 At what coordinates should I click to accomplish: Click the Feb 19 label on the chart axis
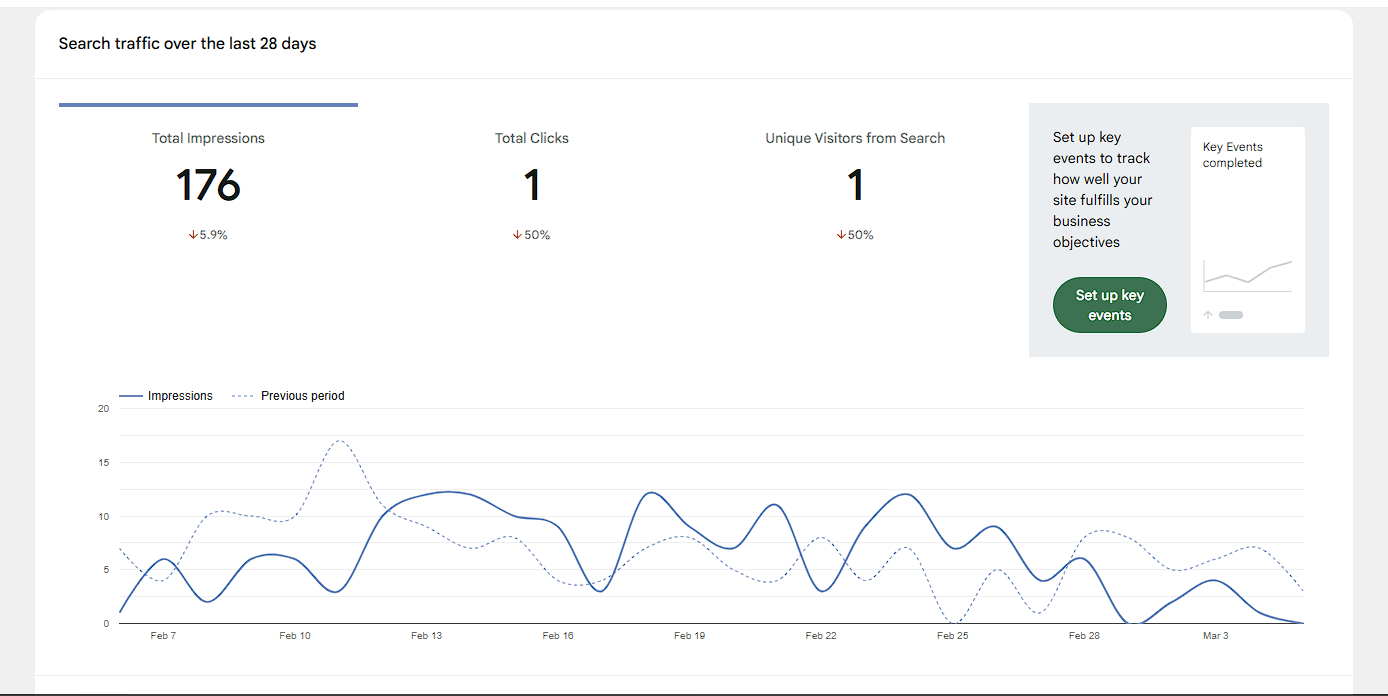pyautogui.click(x=688, y=634)
